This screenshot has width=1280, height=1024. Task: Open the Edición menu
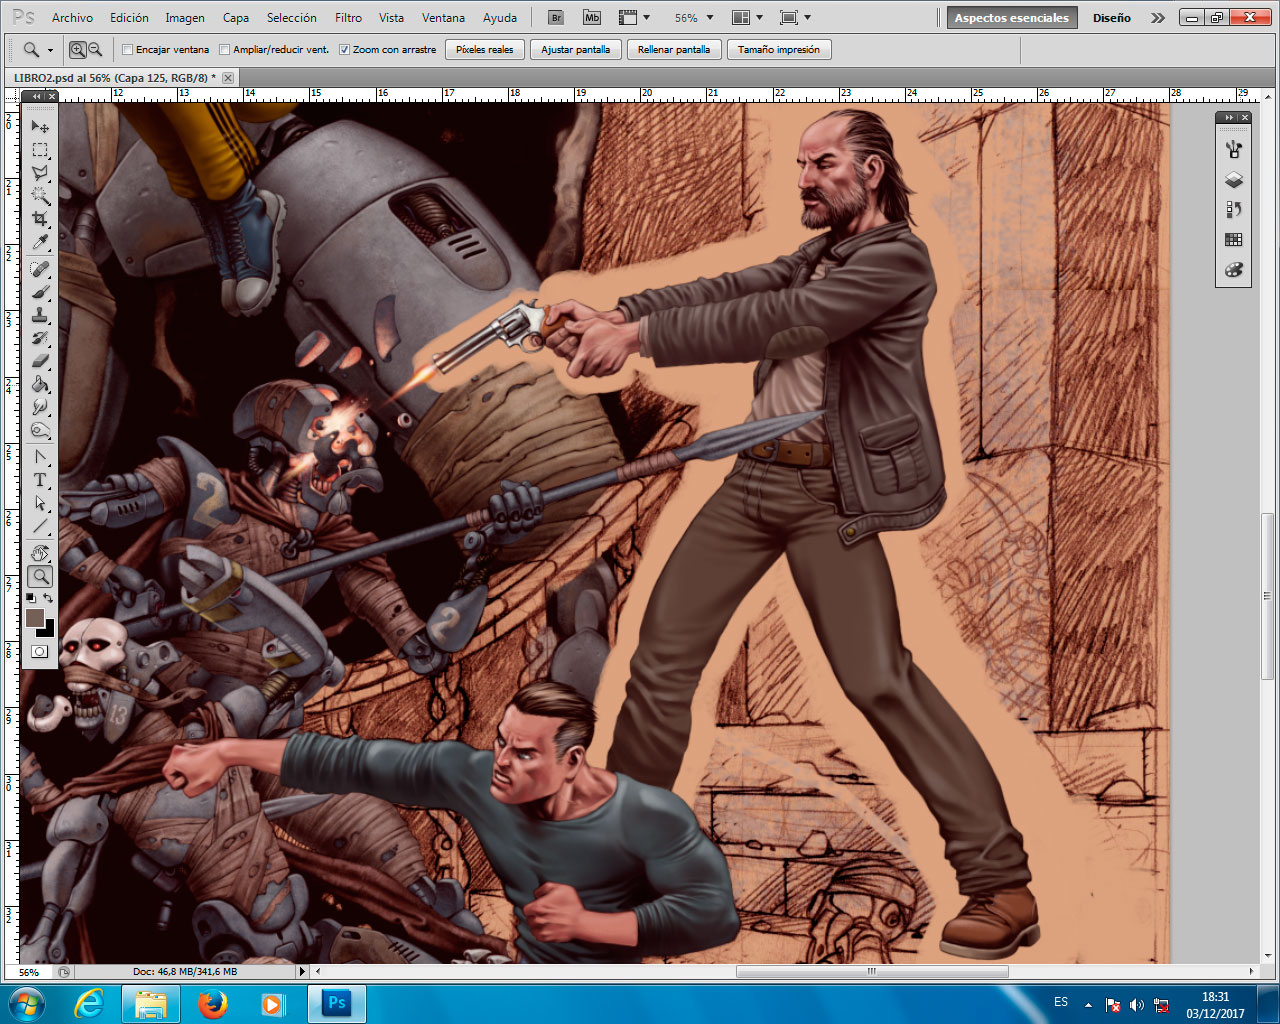click(x=129, y=18)
